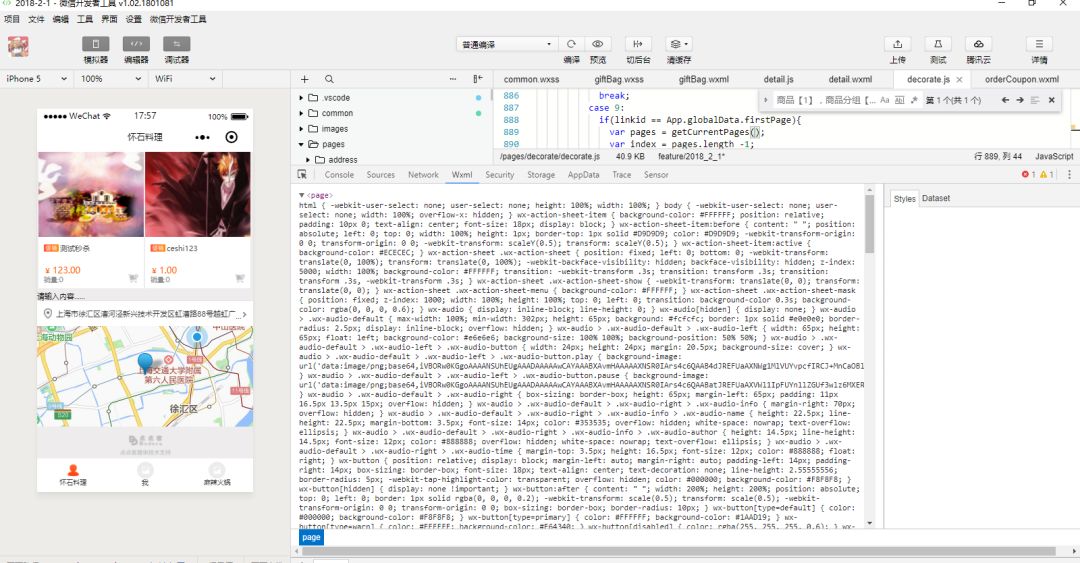The height and width of the screenshot is (563, 1080).
Task: Open the devtools vertical dots menu
Action: tap(1069, 175)
